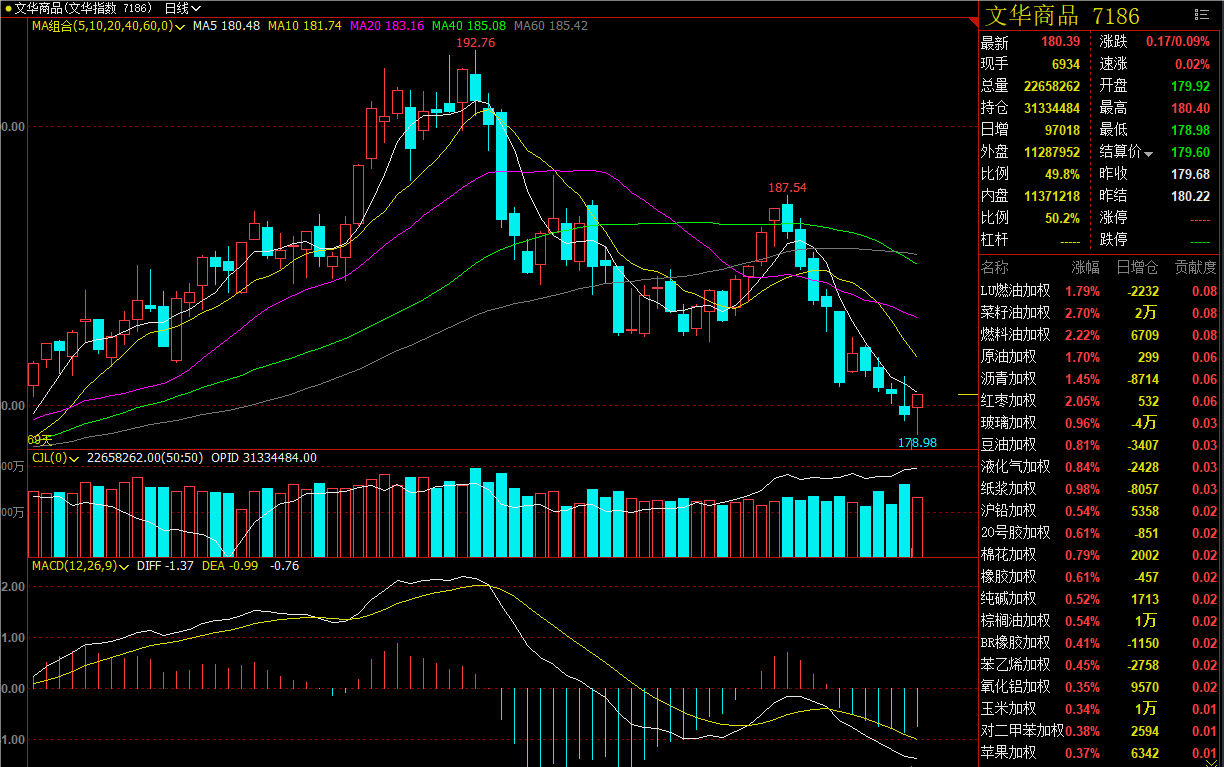
Task: Click the 结算价 value 179.60
Action: tap(1191, 152)
